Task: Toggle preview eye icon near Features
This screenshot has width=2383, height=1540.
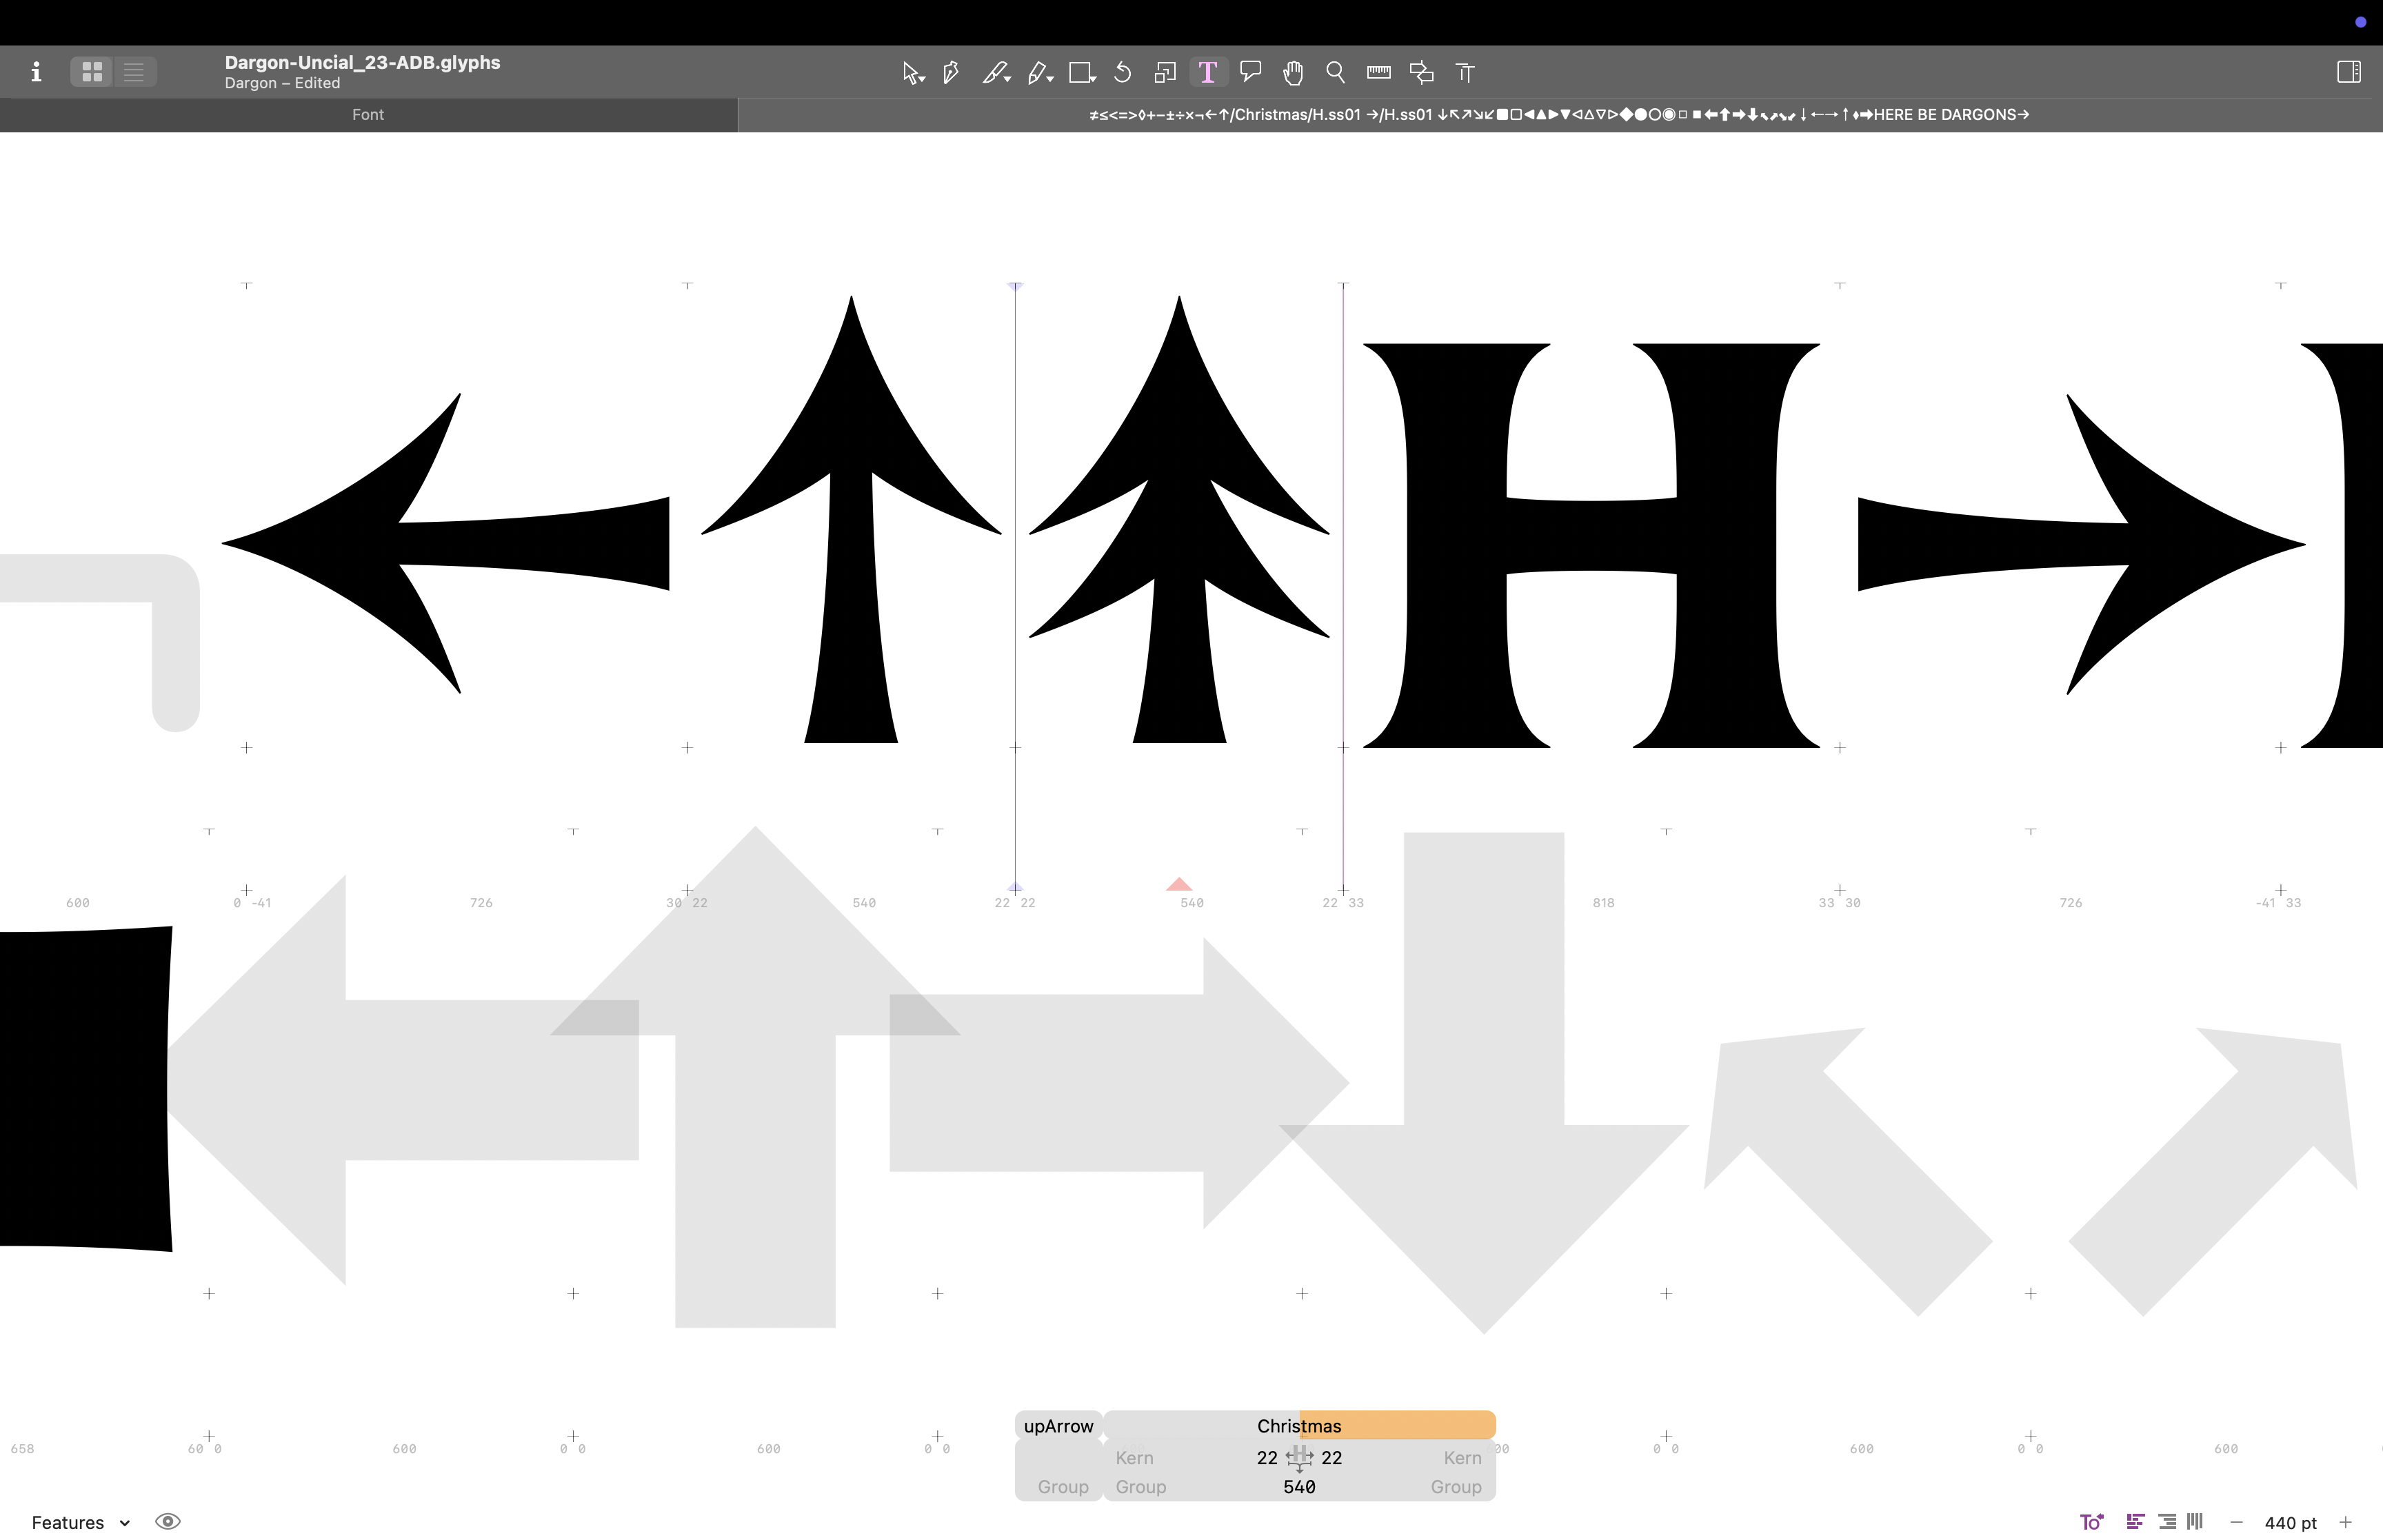Action: 168,1521
